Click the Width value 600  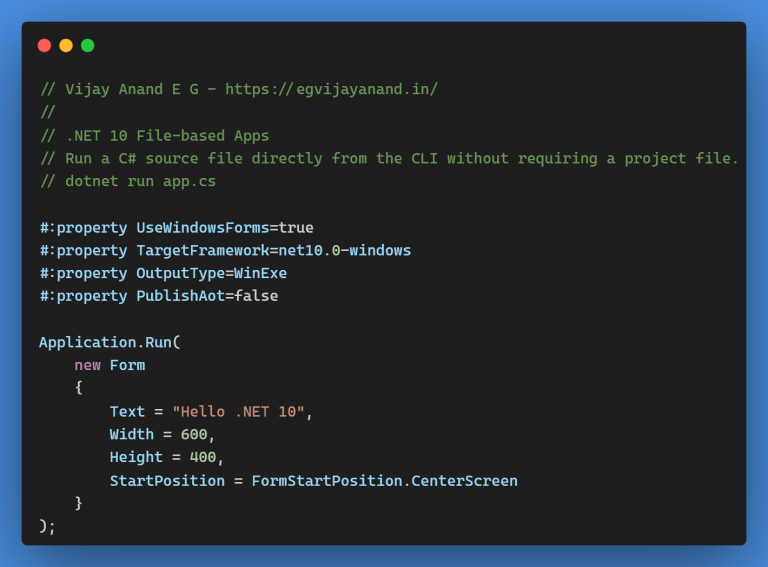(193, 434)
